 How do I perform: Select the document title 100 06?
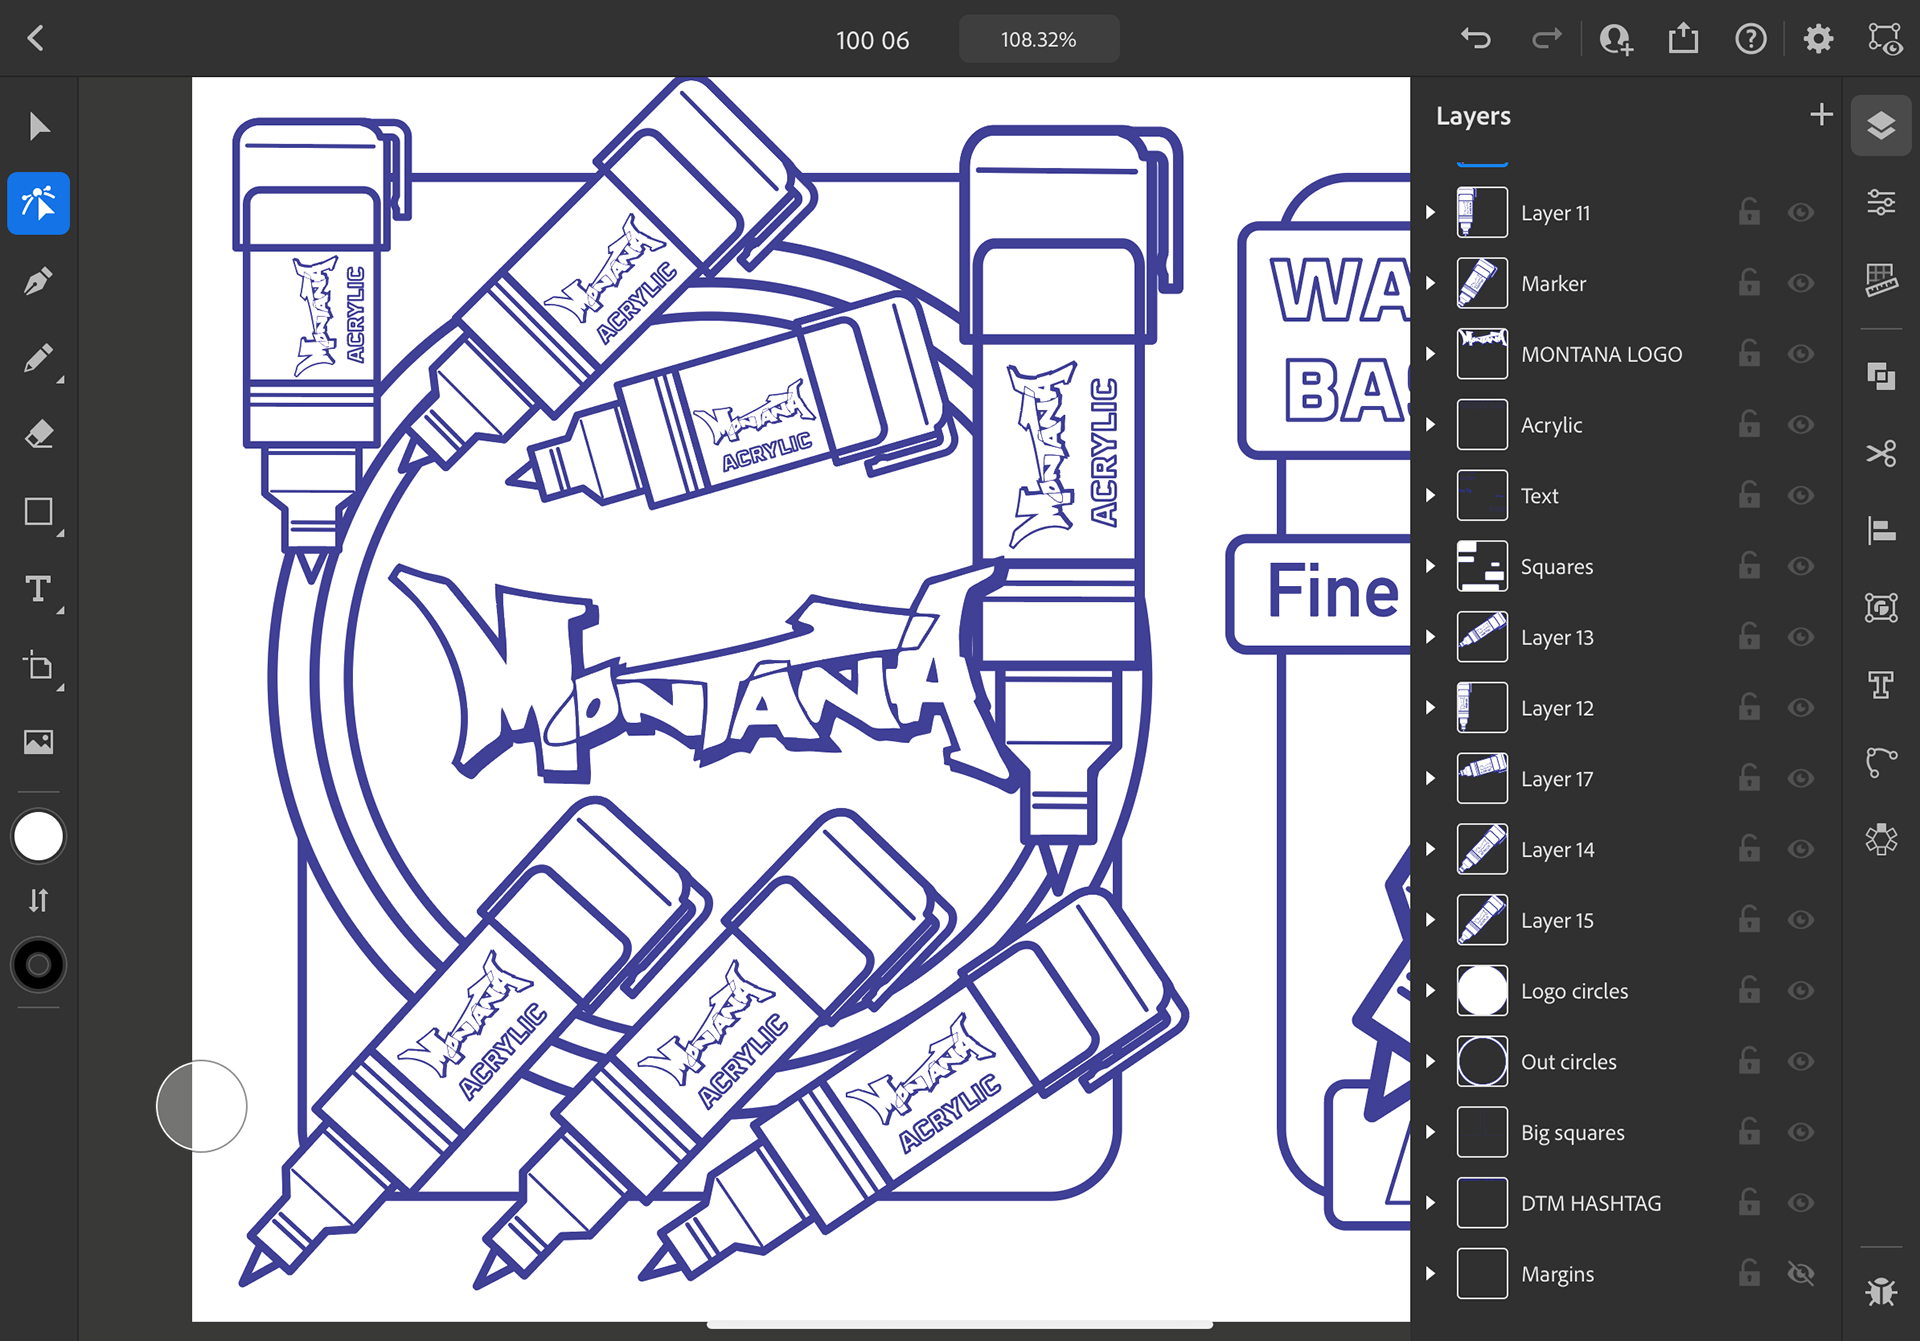click(872, 40)
